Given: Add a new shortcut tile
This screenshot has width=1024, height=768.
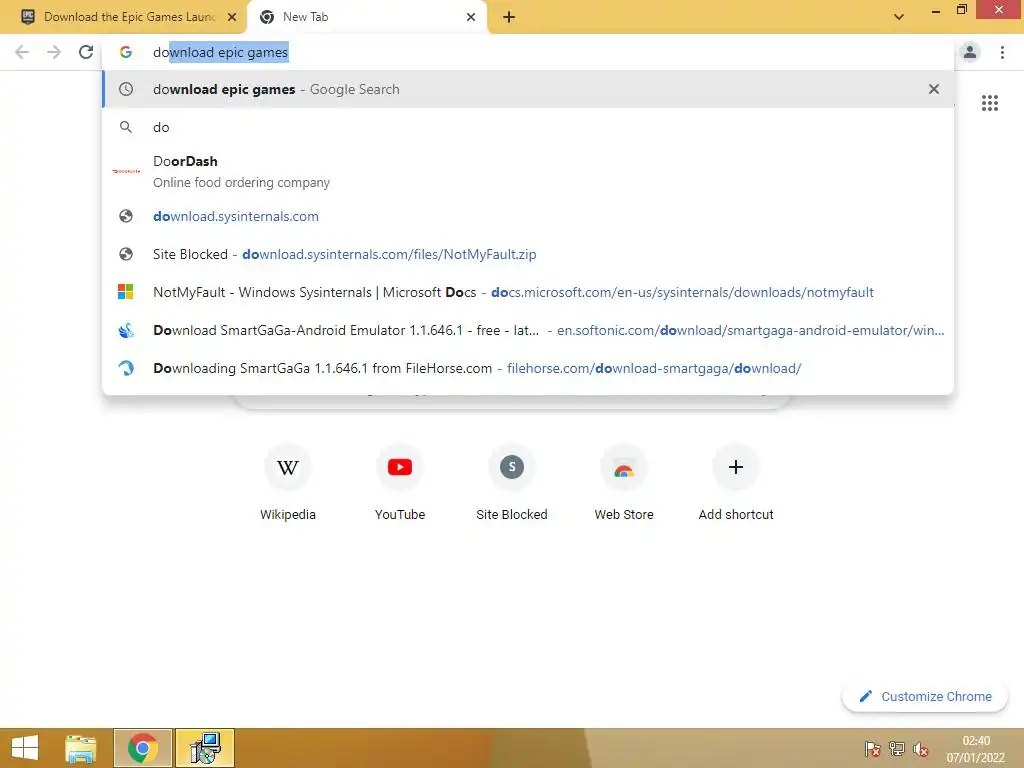Looking at the screenshot, I should tap(736, 484).
